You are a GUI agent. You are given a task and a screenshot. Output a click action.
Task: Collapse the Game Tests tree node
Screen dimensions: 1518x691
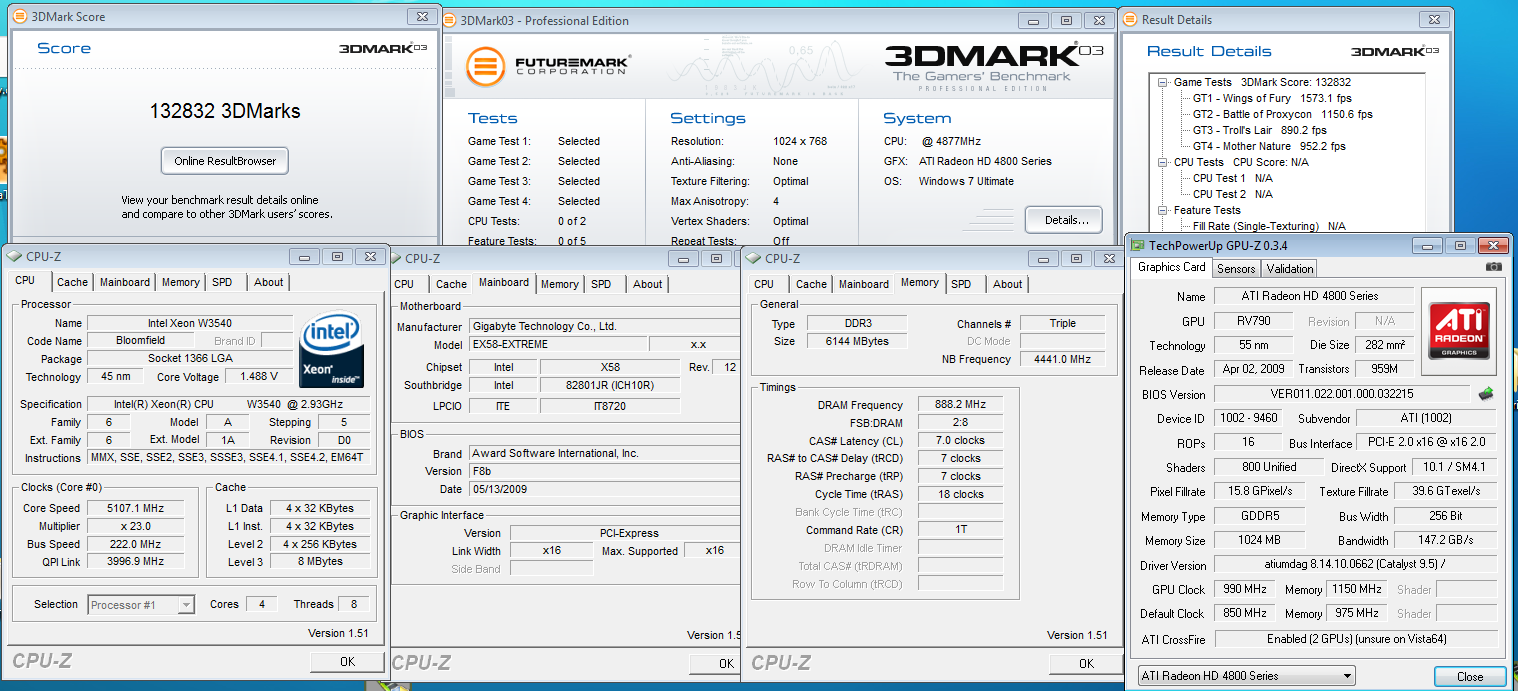pos(1164,82)
